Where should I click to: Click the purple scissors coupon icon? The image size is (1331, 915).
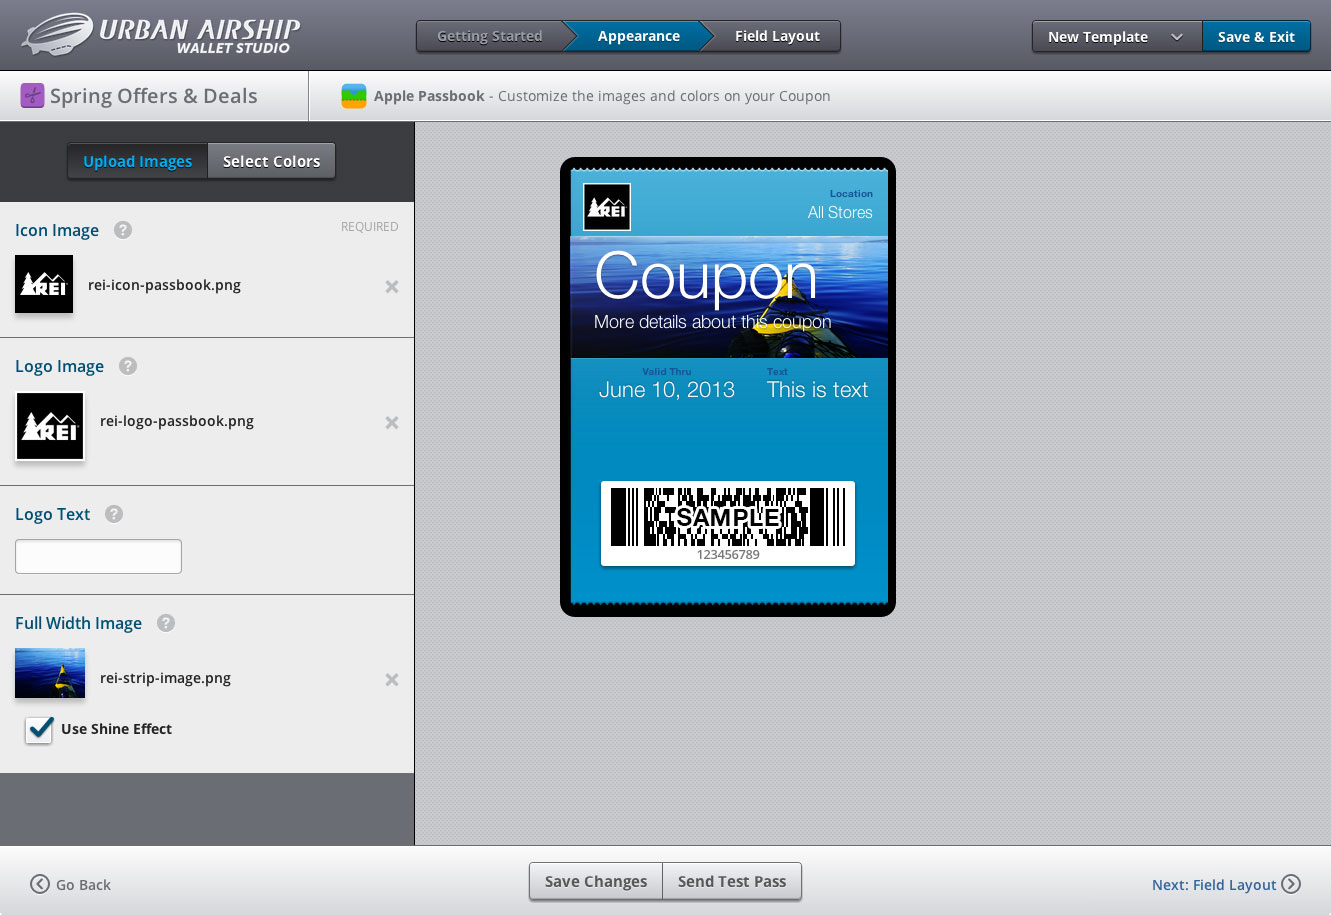pos(32,96)
